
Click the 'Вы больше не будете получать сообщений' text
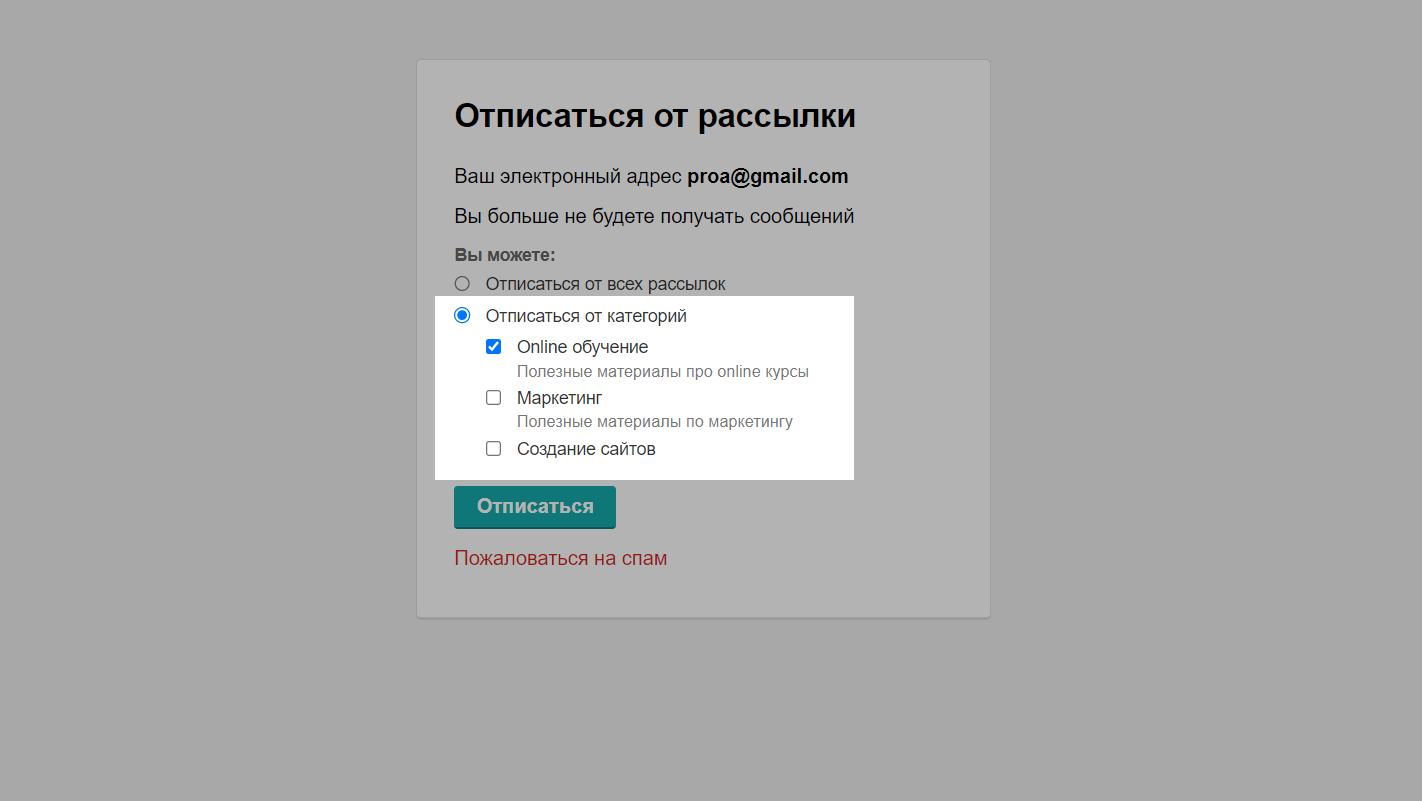point(654,216)
